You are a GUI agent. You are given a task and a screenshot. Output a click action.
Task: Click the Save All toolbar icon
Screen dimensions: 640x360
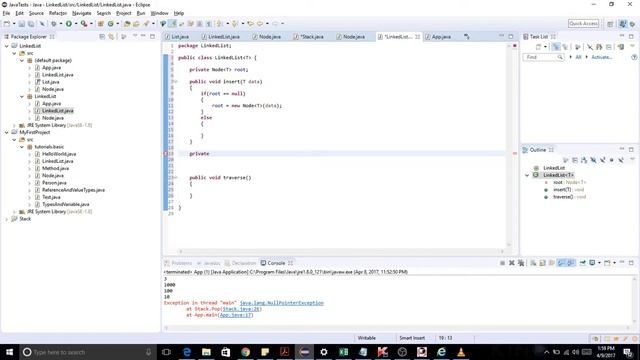tap(31, 24)
